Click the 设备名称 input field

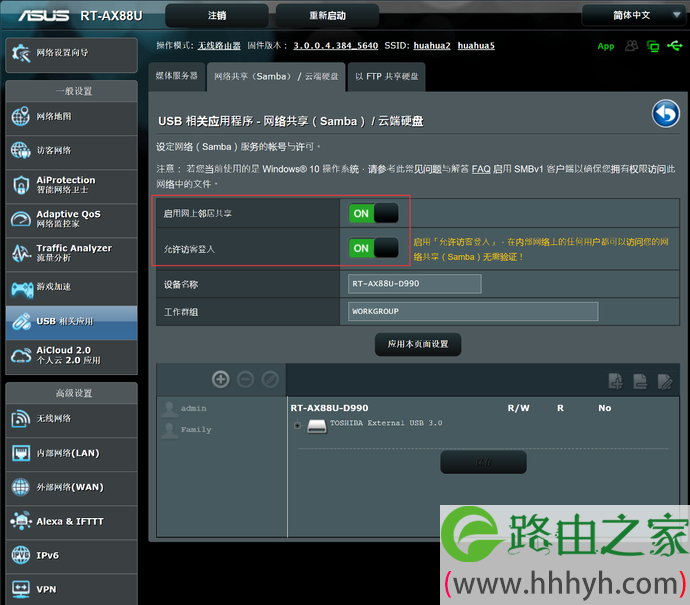click(x=415, y=284)
